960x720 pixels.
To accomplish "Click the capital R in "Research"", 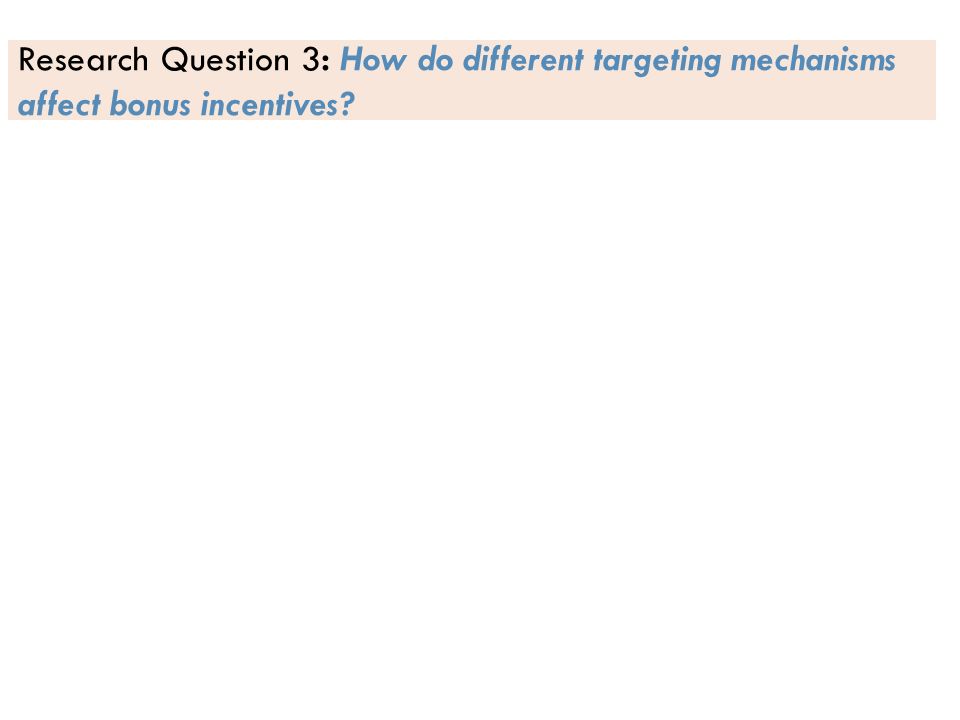I will pyautogui.click(x=28, y=61).
